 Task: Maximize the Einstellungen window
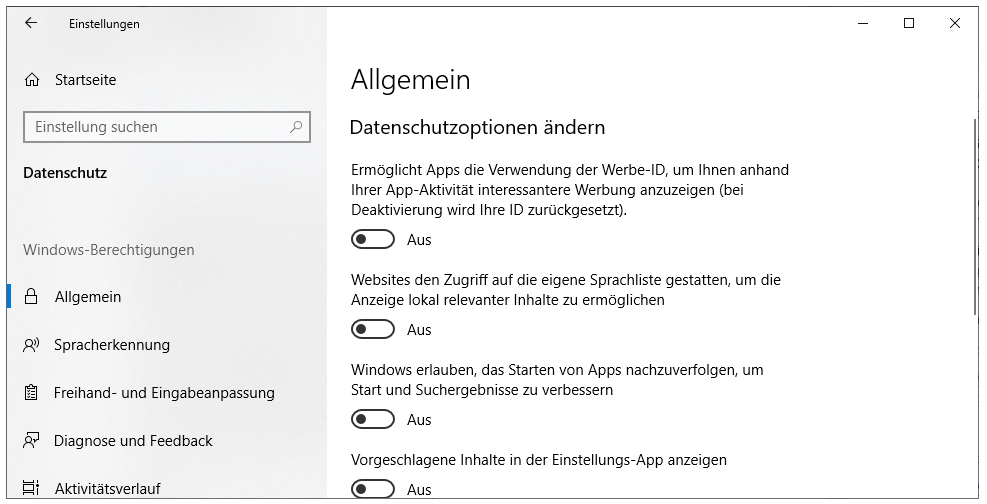909,23
